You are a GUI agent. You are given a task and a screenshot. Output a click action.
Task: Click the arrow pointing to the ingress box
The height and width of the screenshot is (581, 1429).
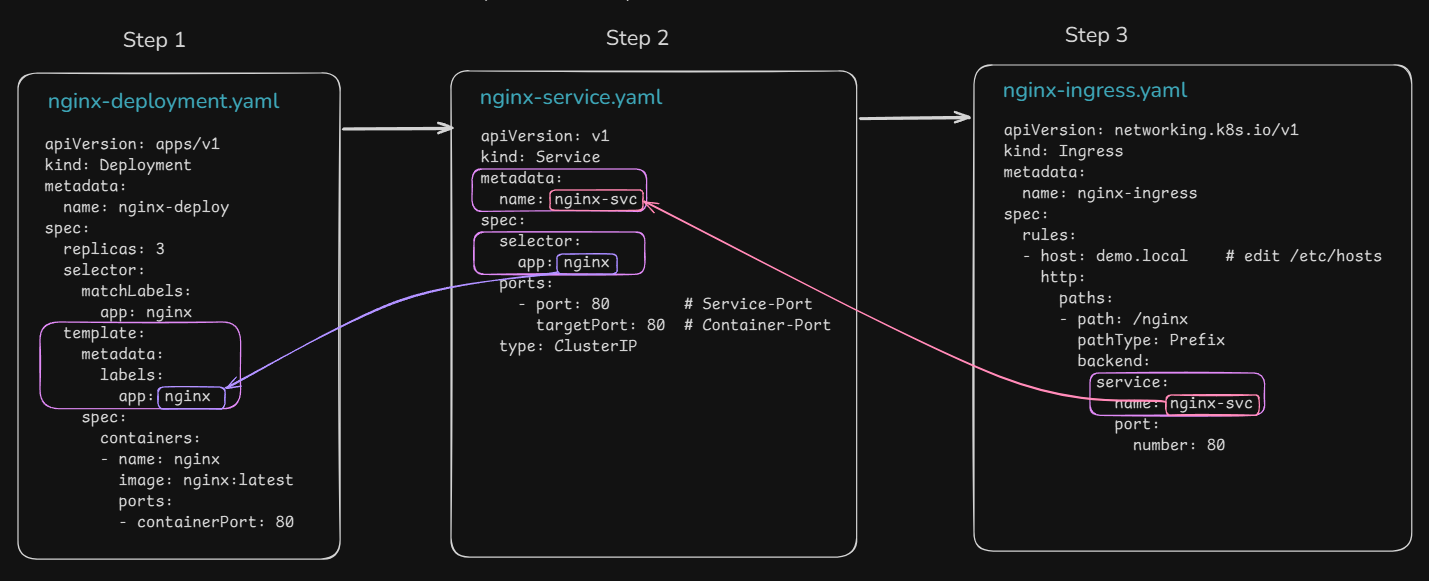pyautogui.click(x=915, y=118)
